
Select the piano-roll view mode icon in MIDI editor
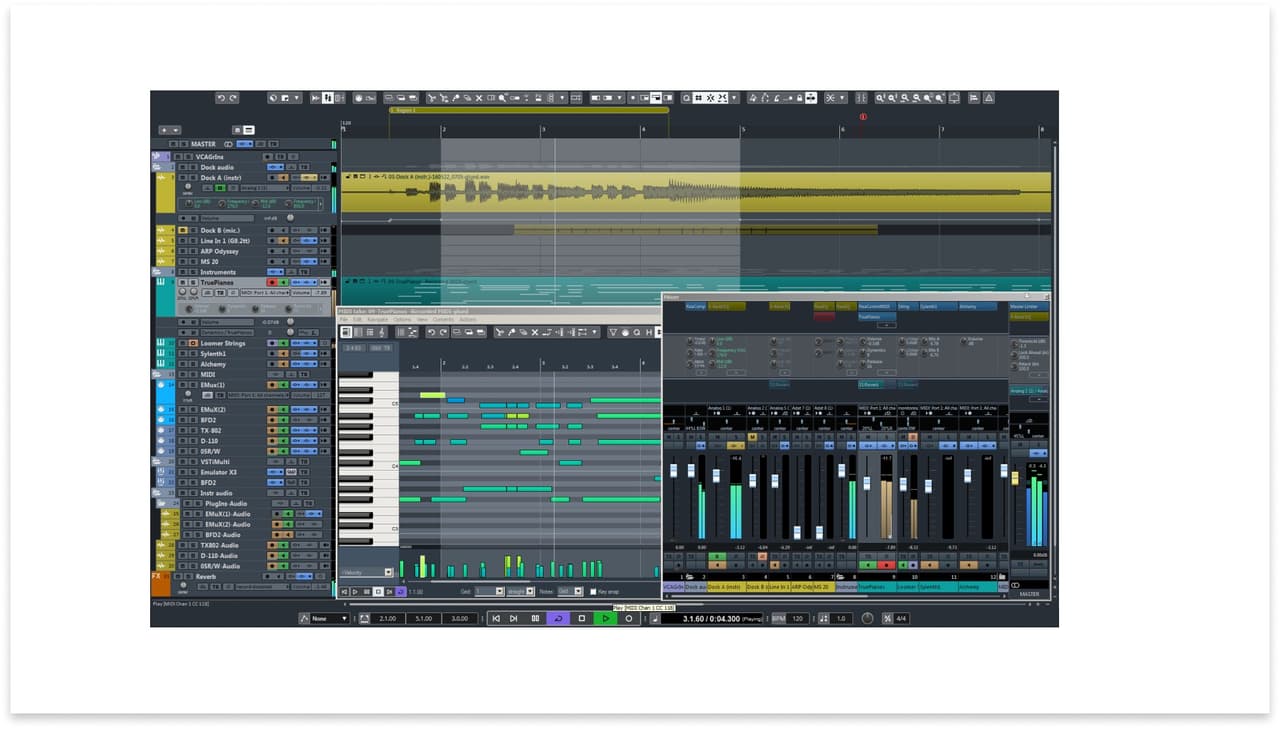point(346,331)
